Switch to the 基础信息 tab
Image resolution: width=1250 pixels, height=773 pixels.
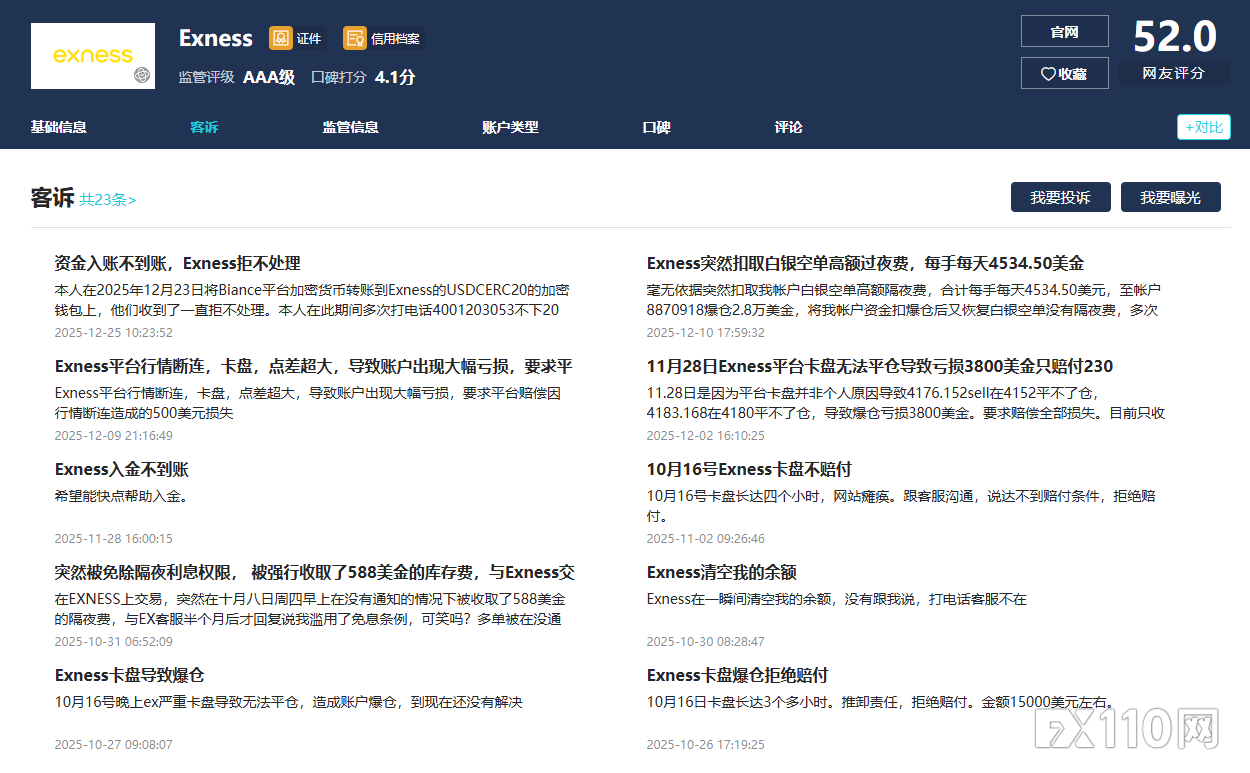tap(58, 127)
